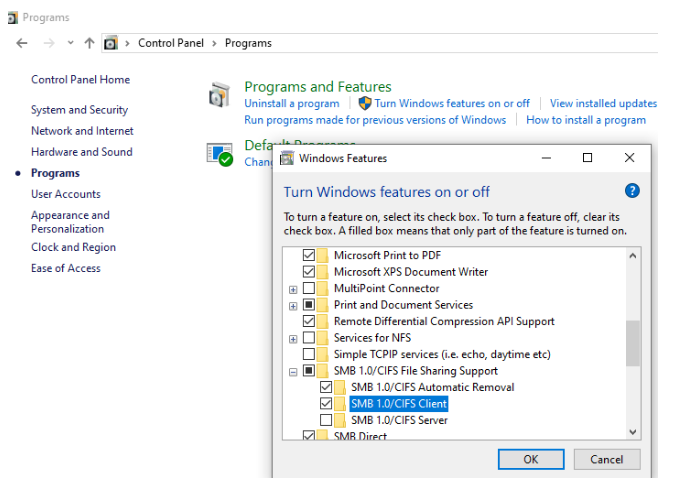The width and height of the screenshot is (676, 500).
Task: Click the SMB 1.0/CIFS Server folder icon
Action: 340,420
